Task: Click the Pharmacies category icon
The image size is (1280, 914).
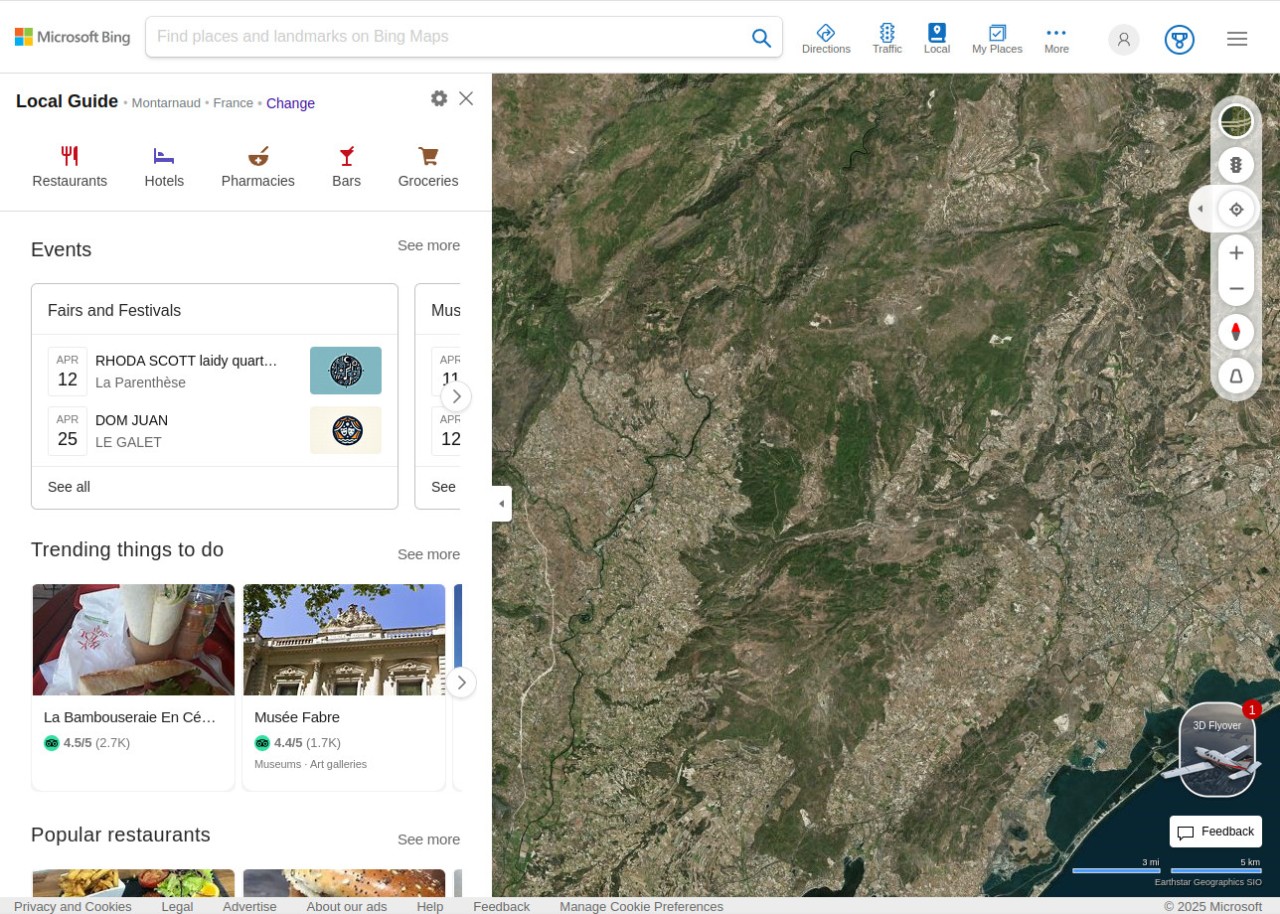Action: click(258, 165)
